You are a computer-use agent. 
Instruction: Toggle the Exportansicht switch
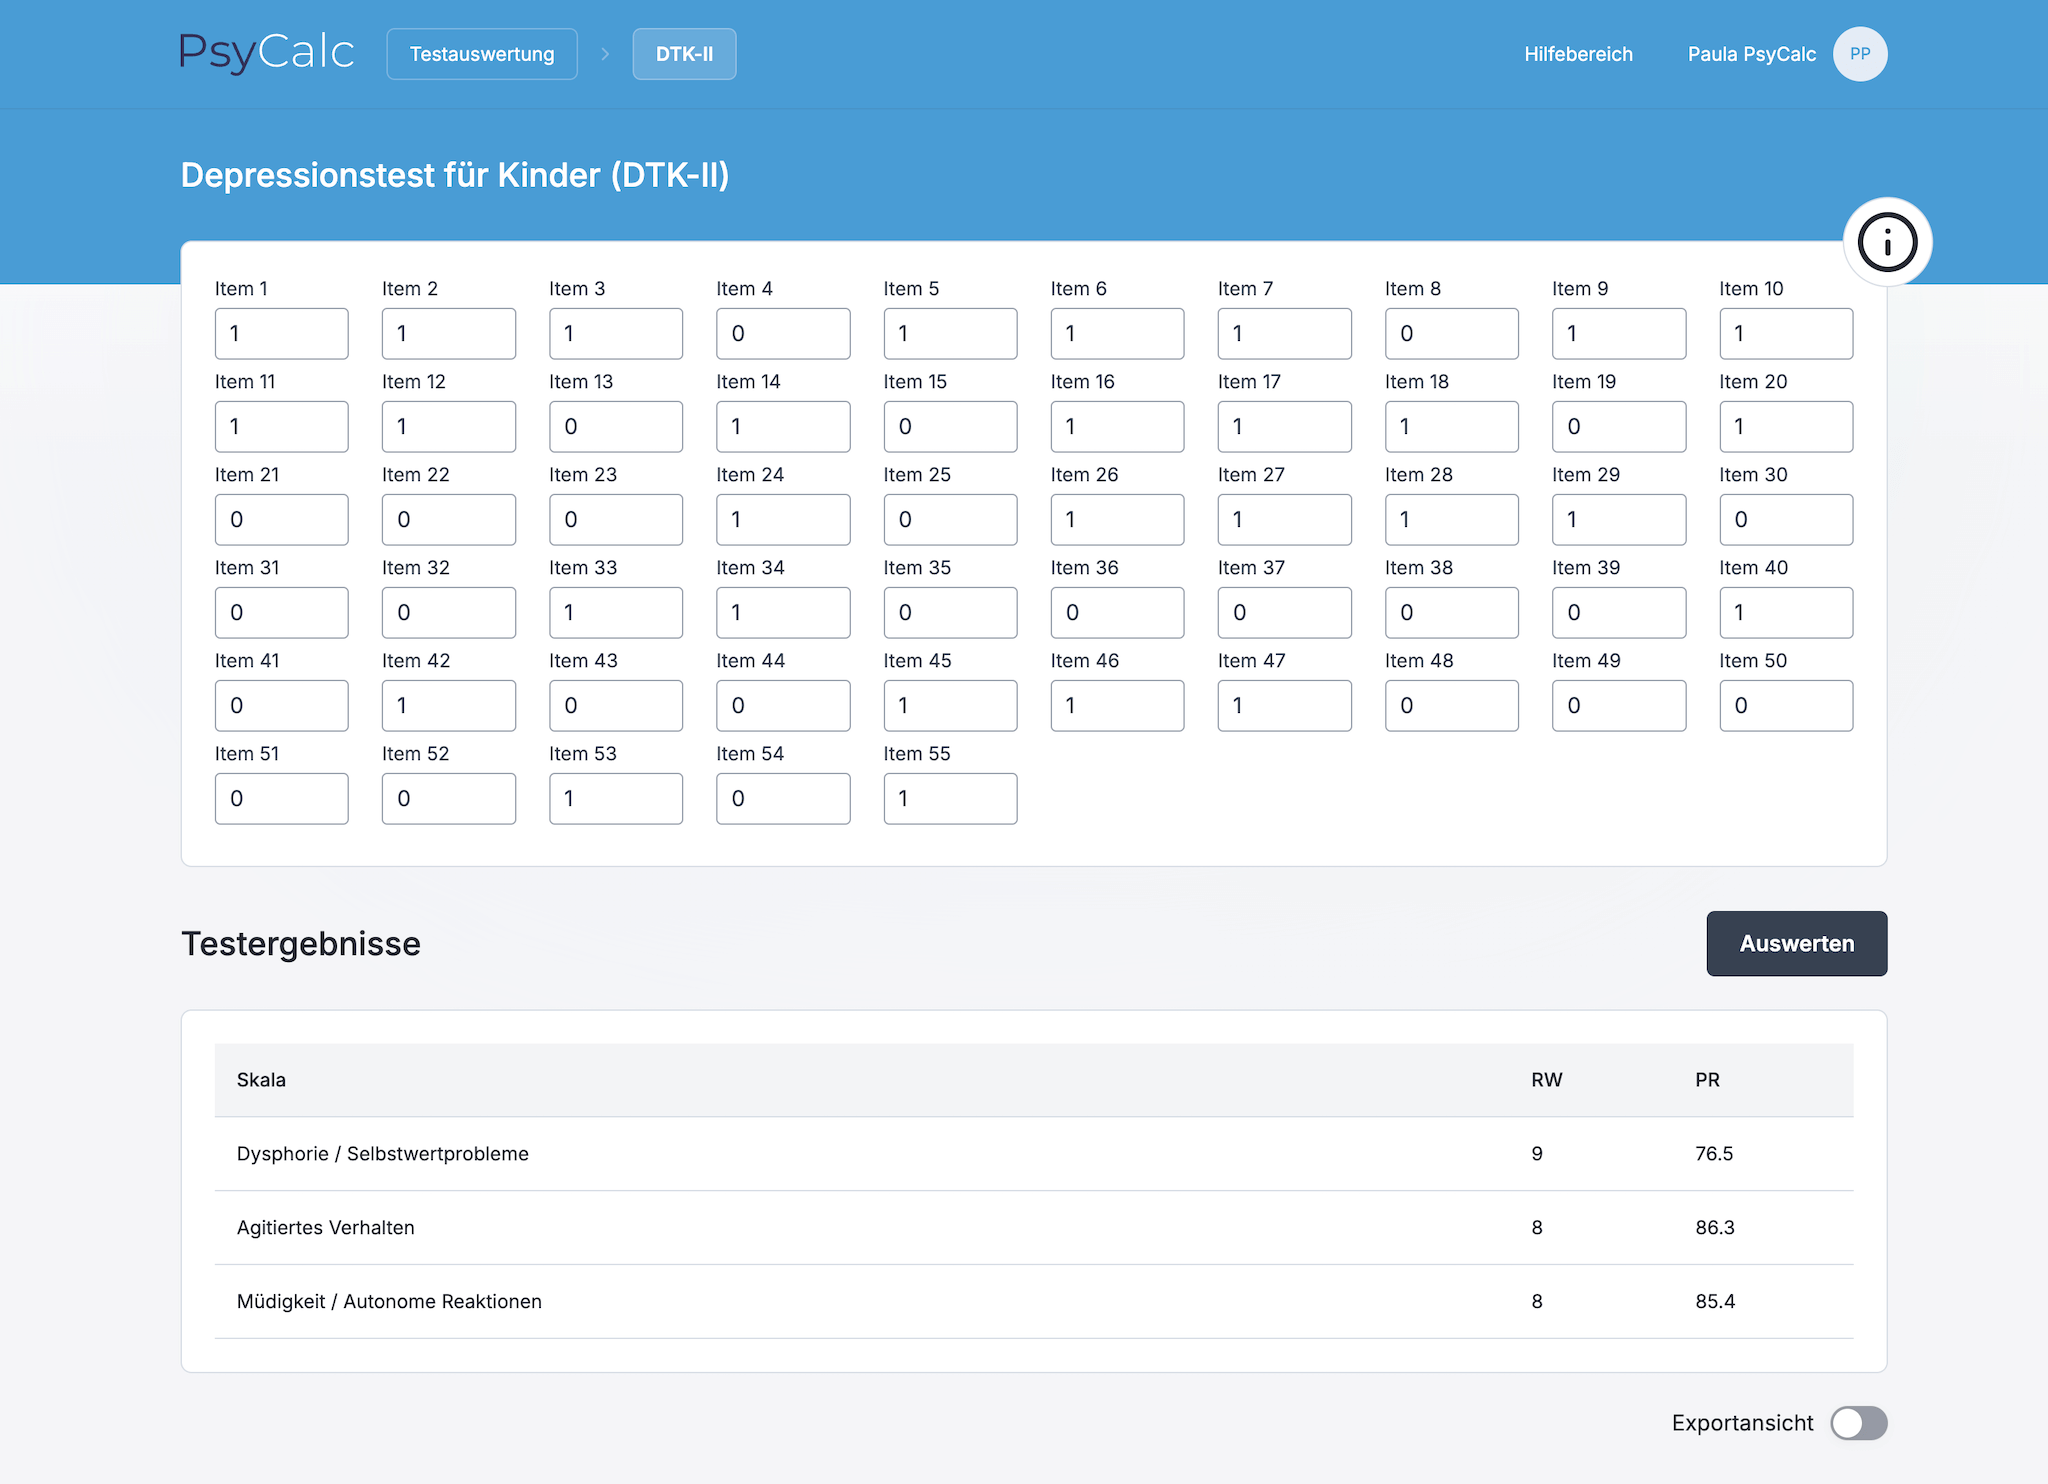(x=1858, y=1423)
